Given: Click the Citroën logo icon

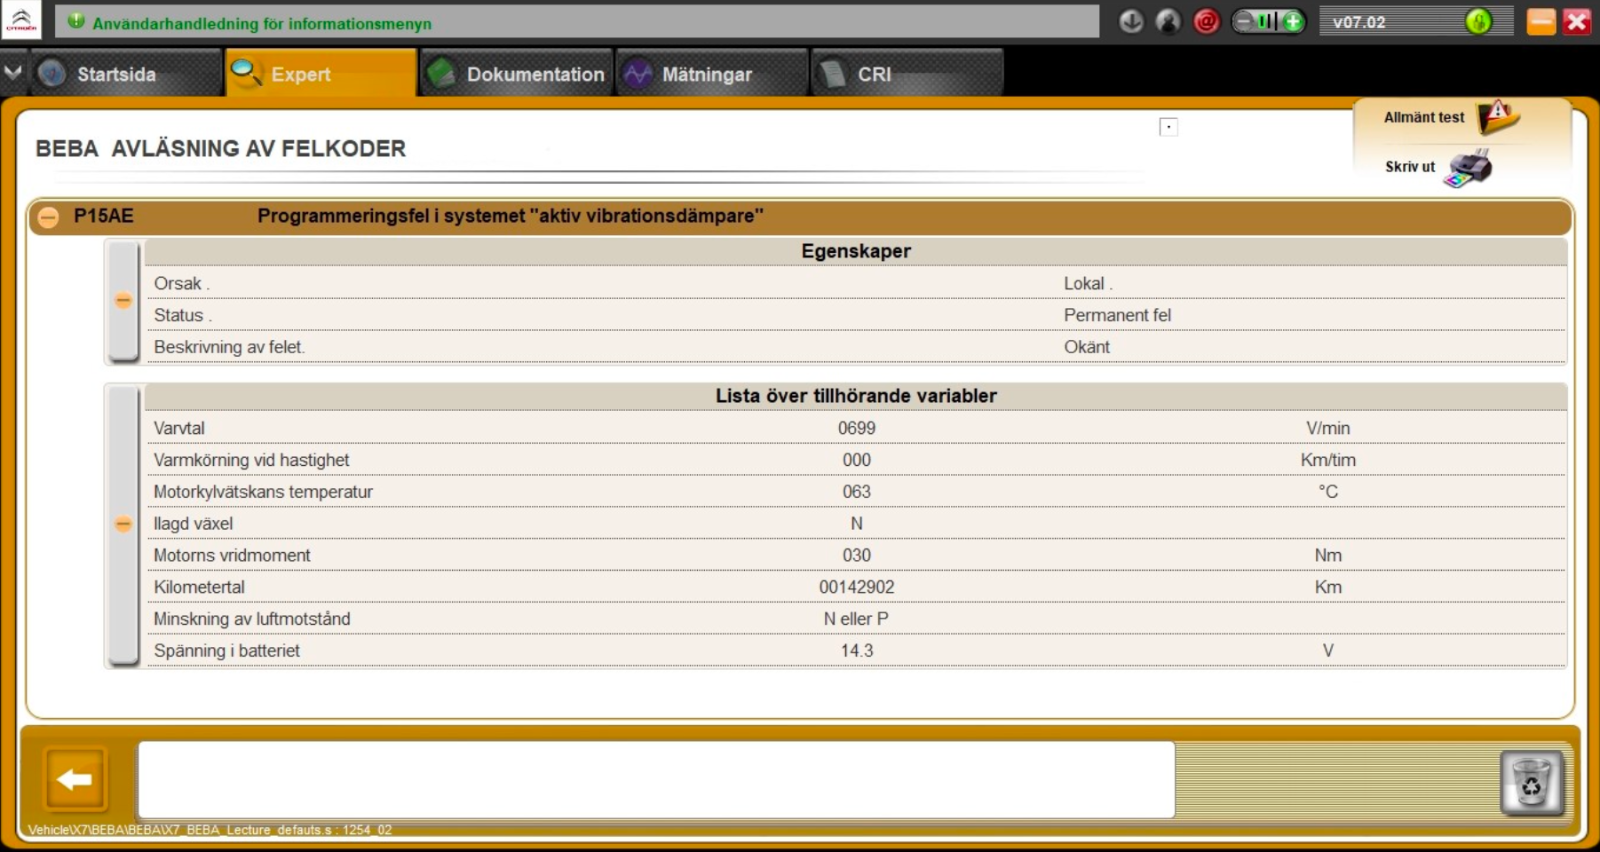Looking at the screenshot, I should (21, 19).
